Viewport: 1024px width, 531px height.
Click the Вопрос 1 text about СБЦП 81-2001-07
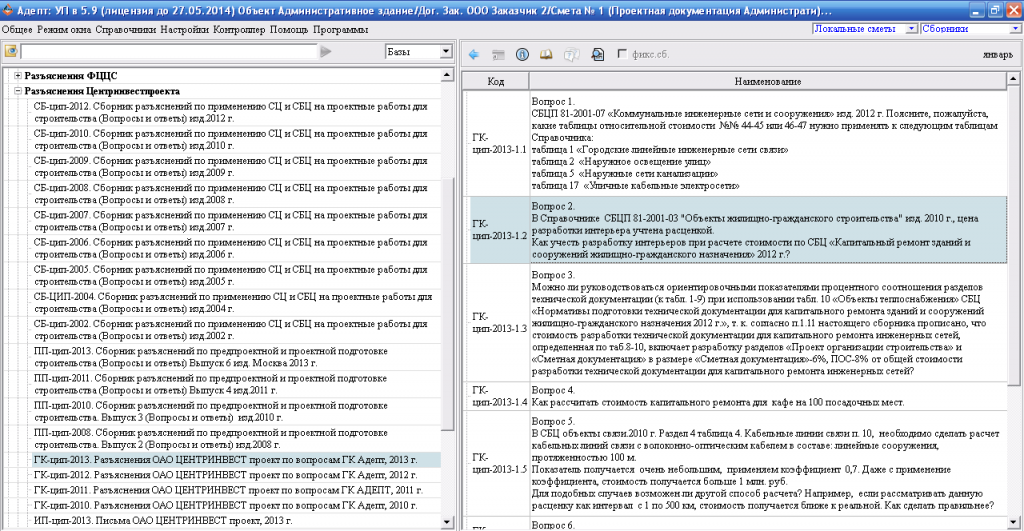pos(768,144)
